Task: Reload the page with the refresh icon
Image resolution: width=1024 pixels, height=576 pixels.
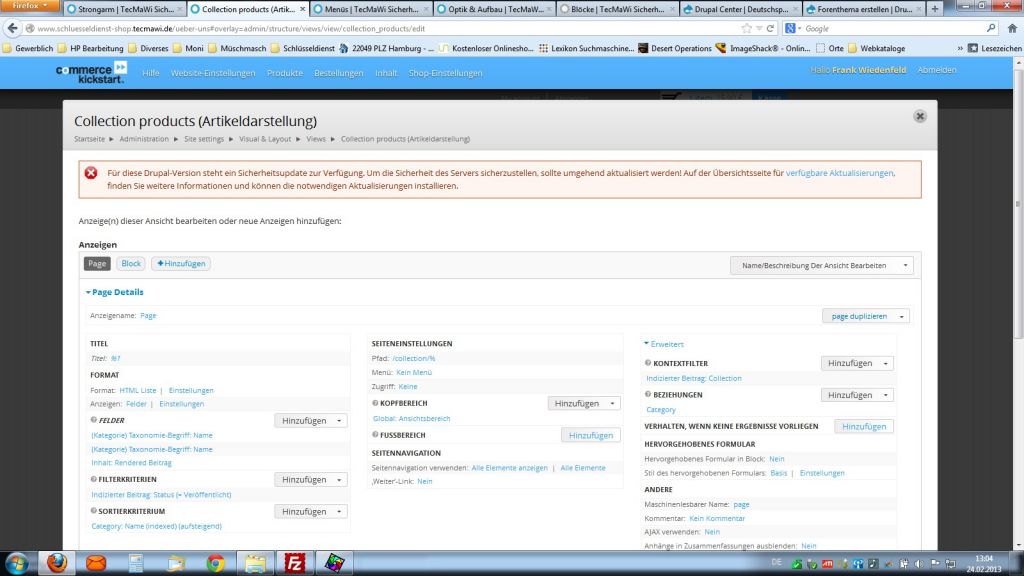Action: (x=771, y=28)
